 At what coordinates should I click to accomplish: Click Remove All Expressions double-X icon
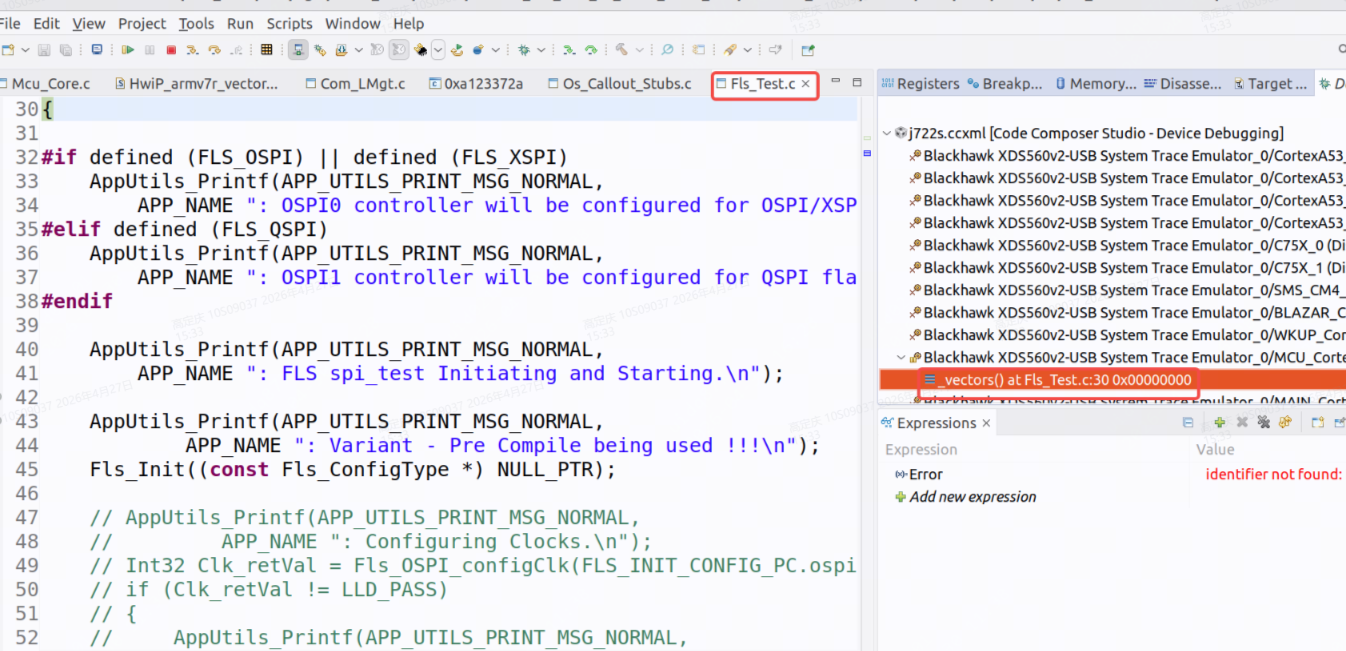(1264, 423)
